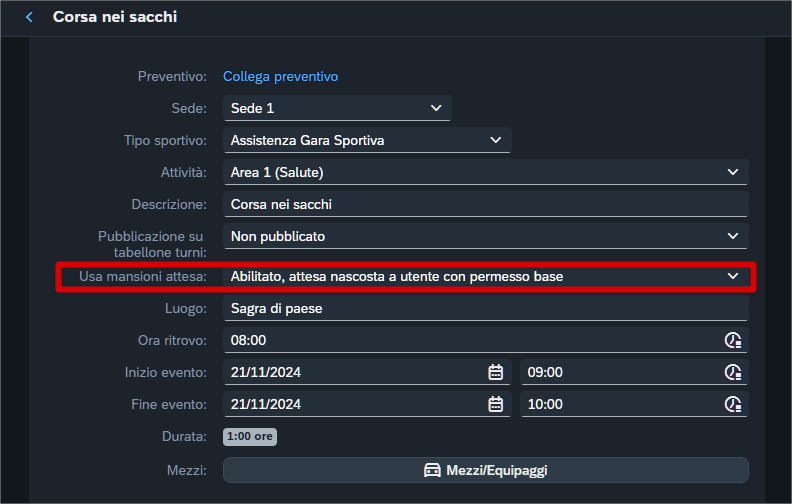This screenshot has height=504, width=792.
Task: Expand the Attività dropdown
Action: [733, 172]
